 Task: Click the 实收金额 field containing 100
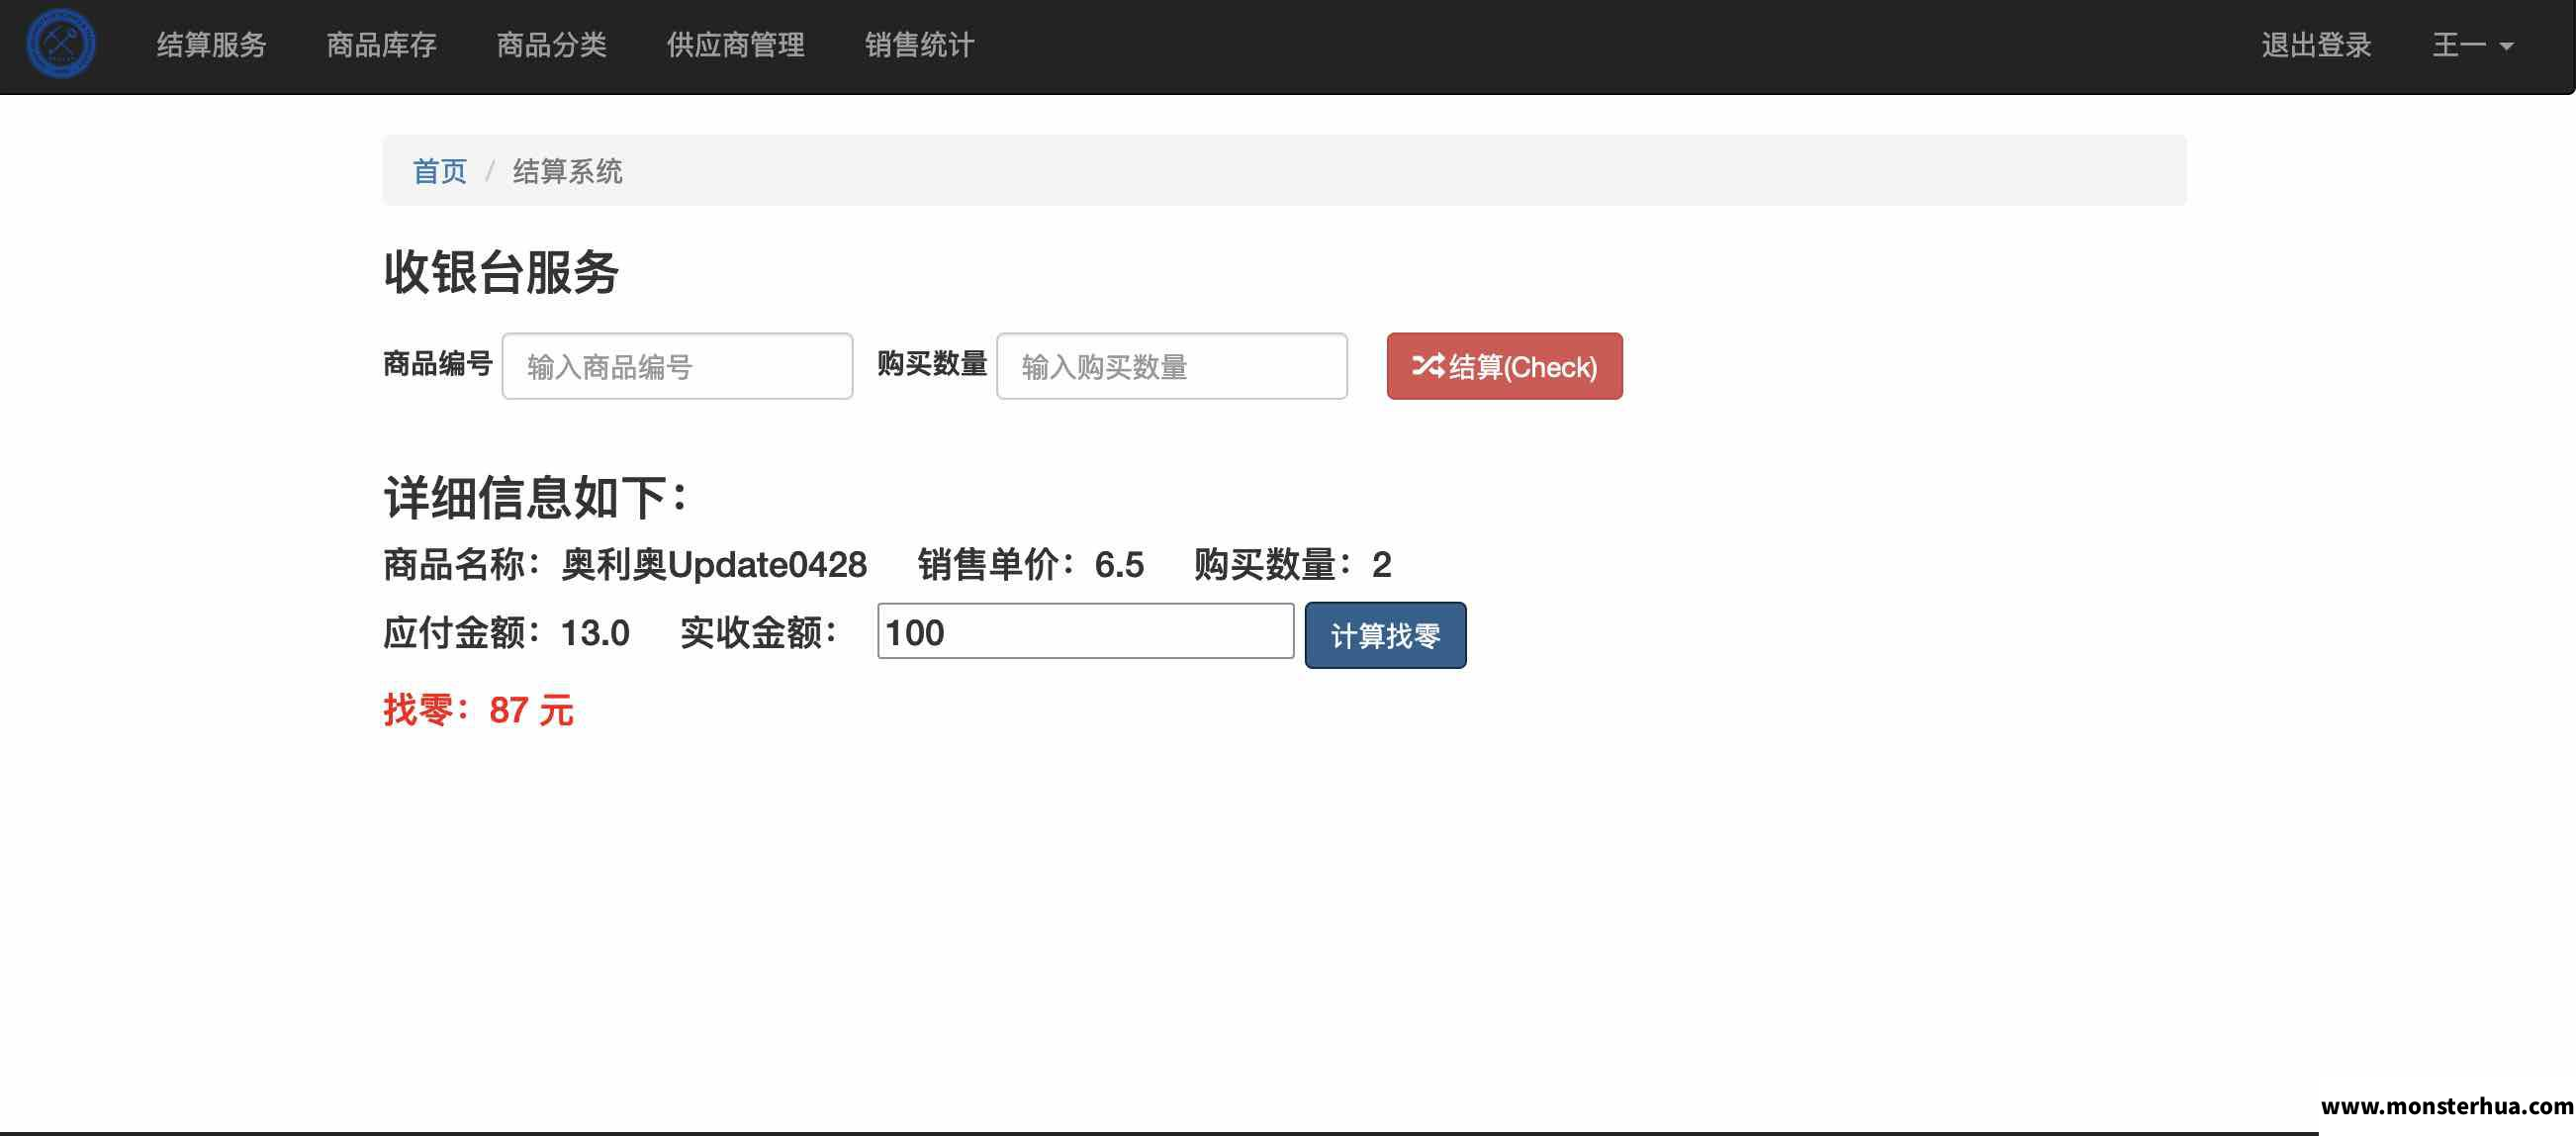pos(1085,631)
